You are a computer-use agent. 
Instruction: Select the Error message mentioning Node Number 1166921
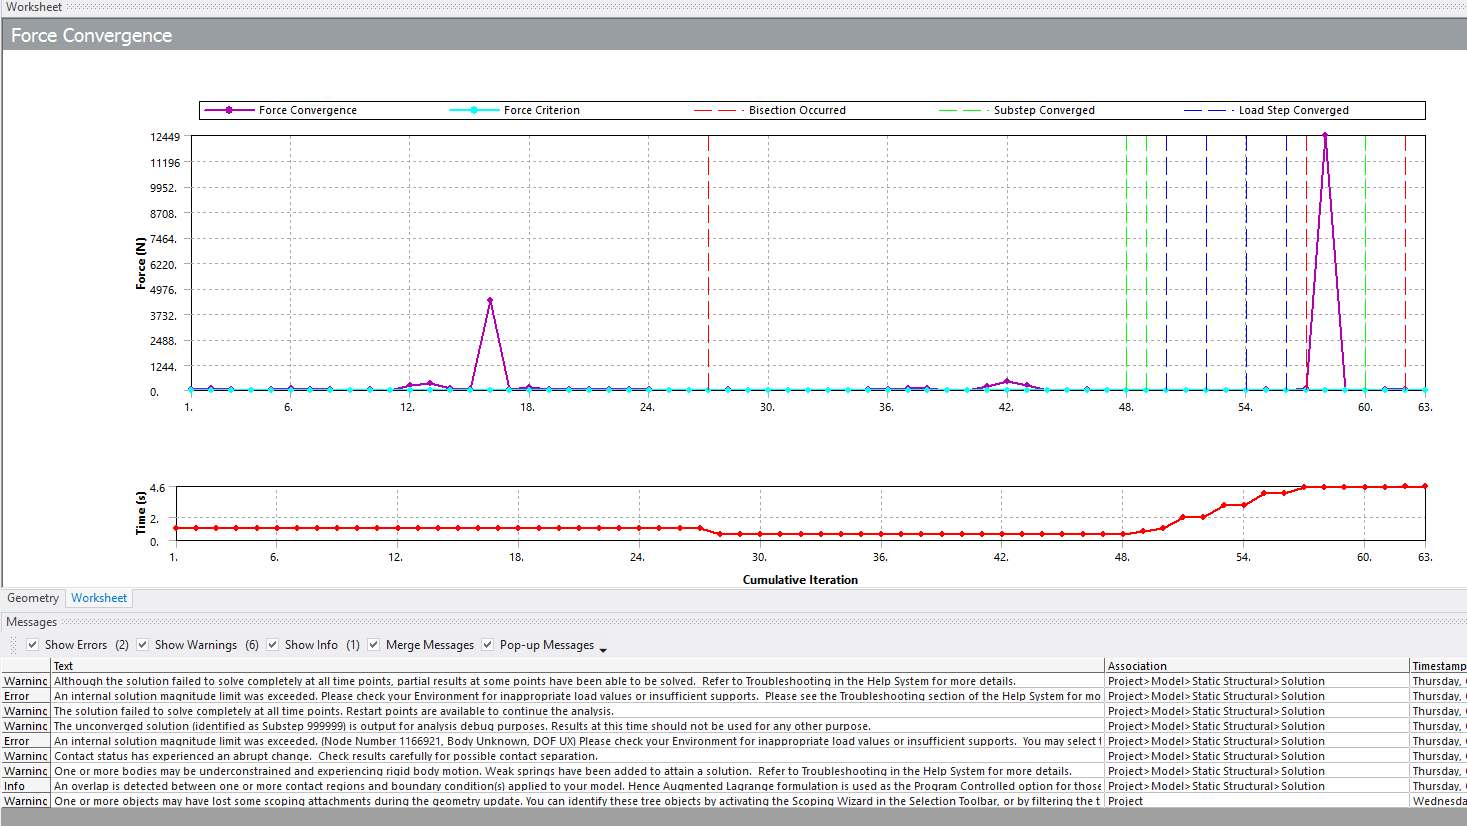[x=400, y=741]
